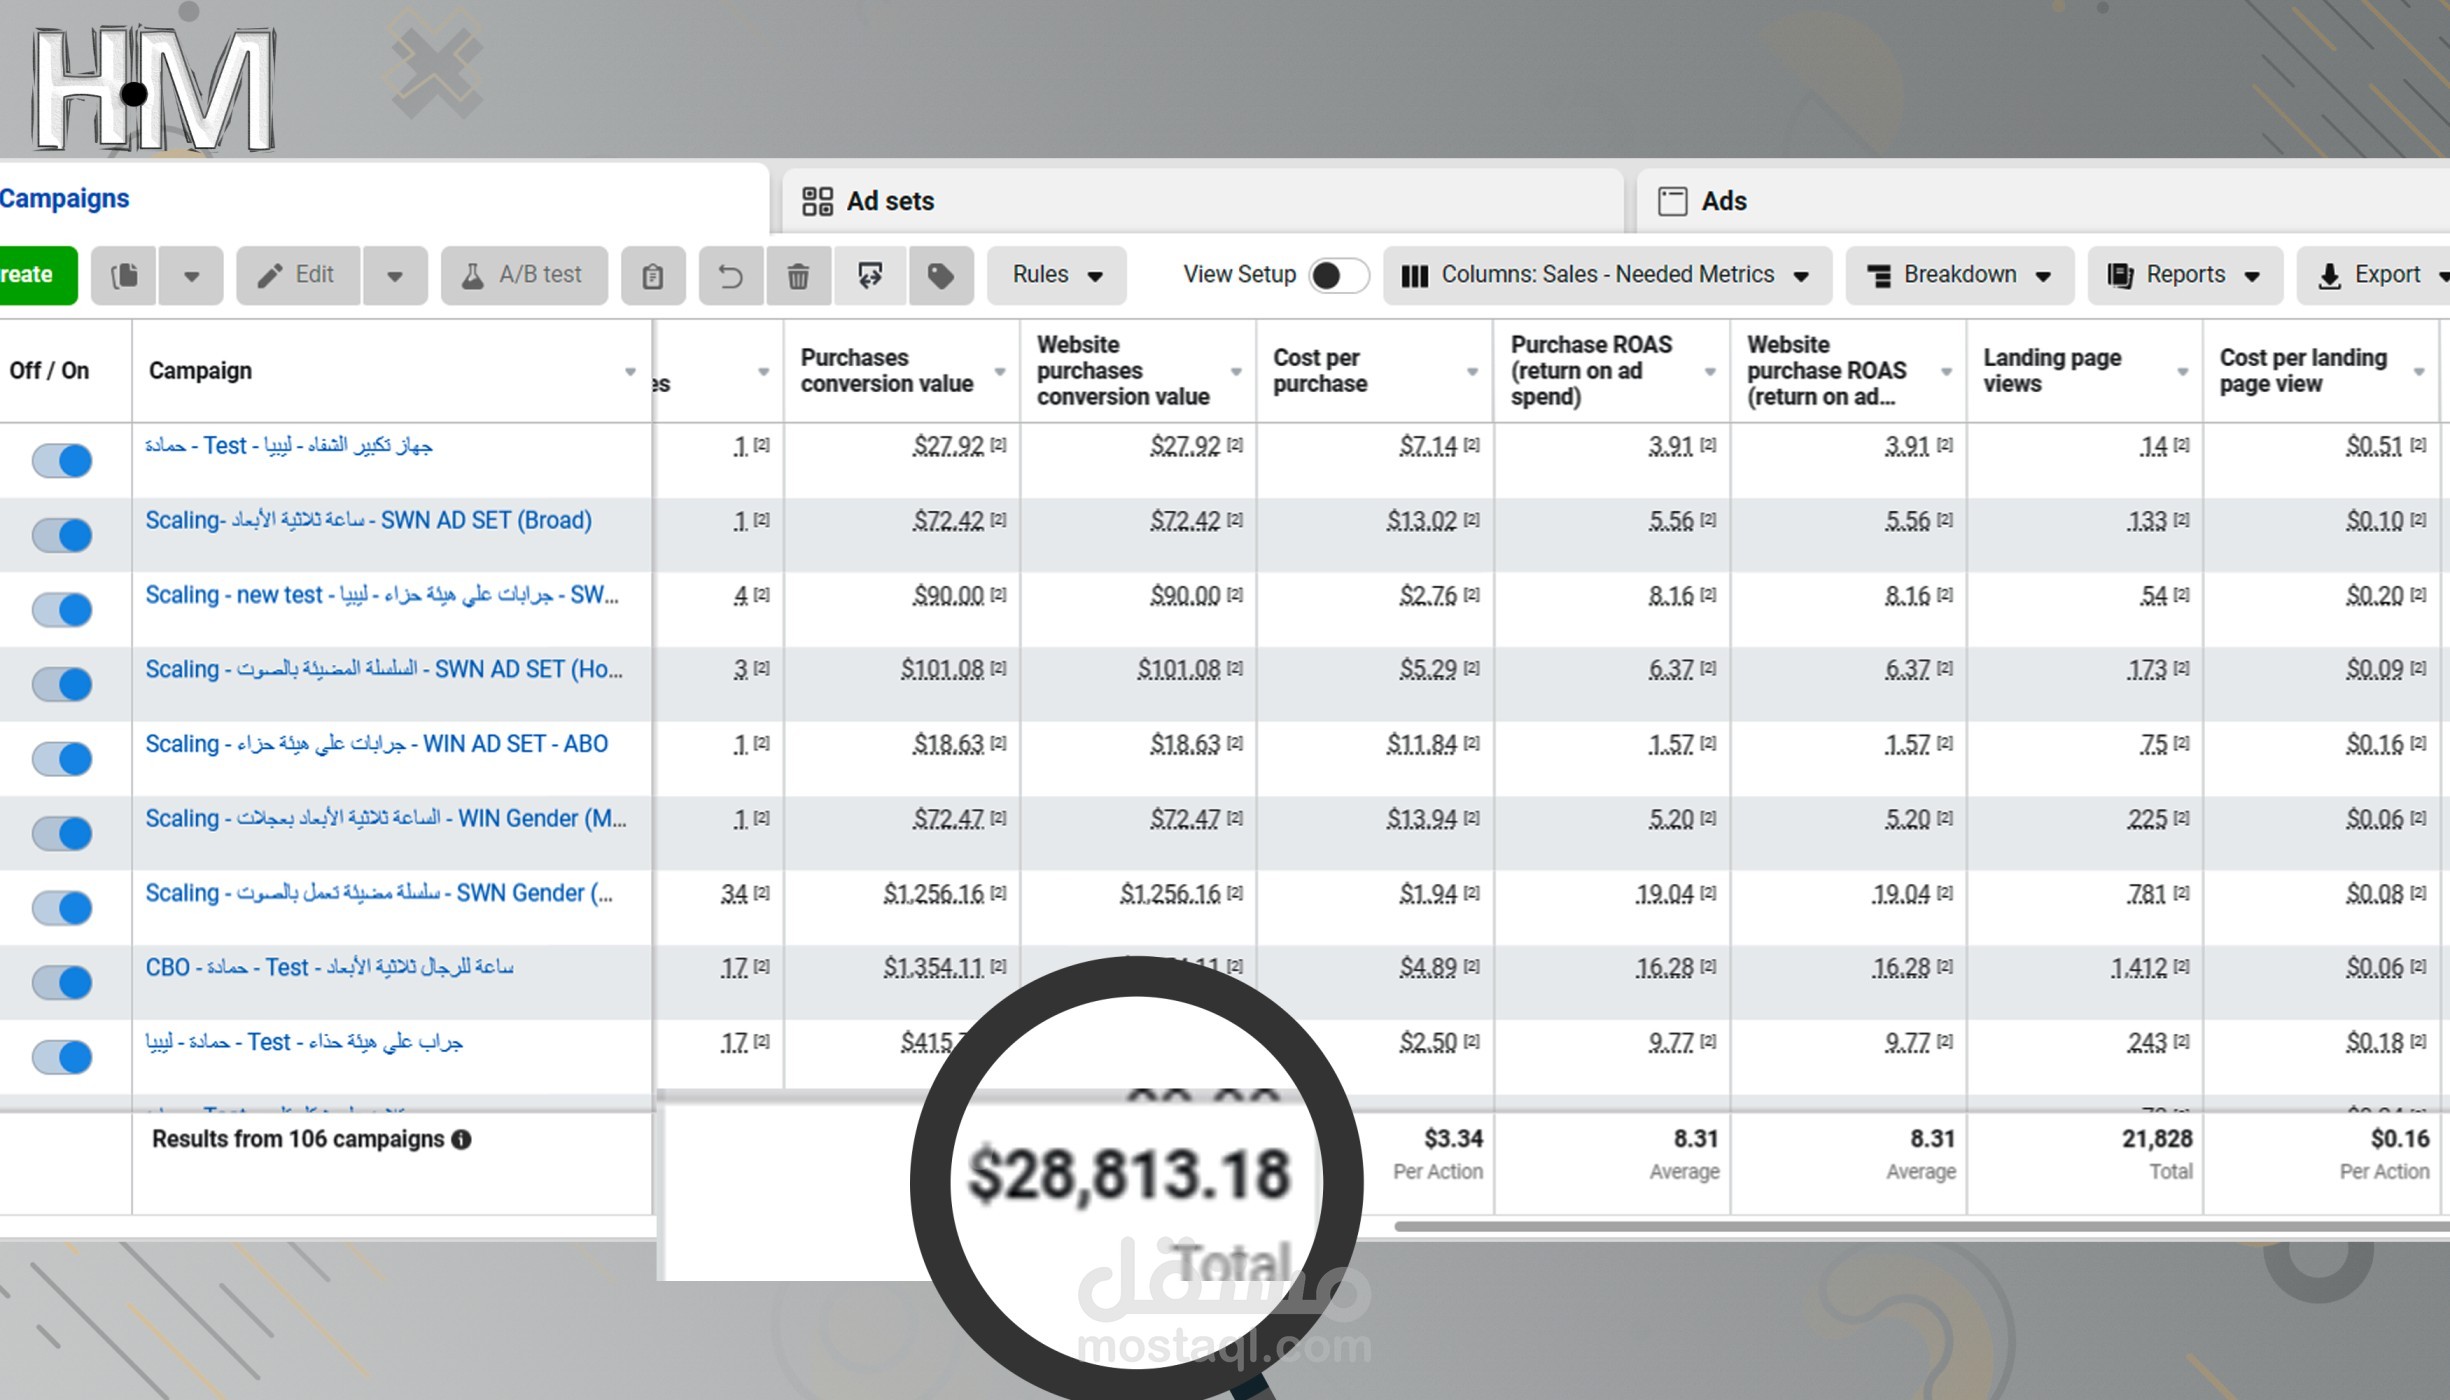Viewport: 2450px width, 1400px height.
Task: Click the undo arrow icon
Action: click(x=730, y=275)
